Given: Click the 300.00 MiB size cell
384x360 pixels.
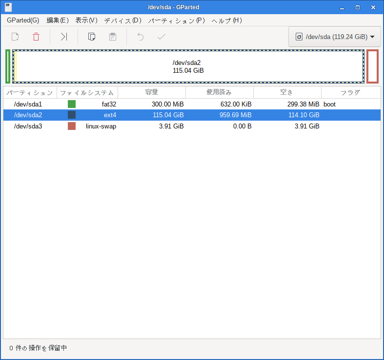Looking at the screenshot, I should [x=168, y=104].
